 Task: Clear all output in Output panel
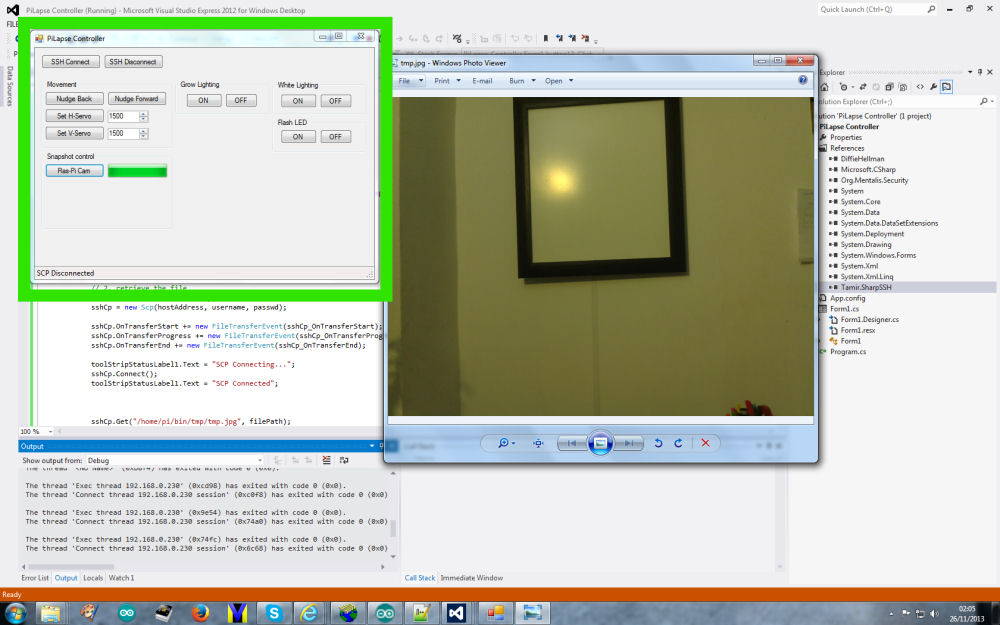pyautogui.click(x=326, y=460)
